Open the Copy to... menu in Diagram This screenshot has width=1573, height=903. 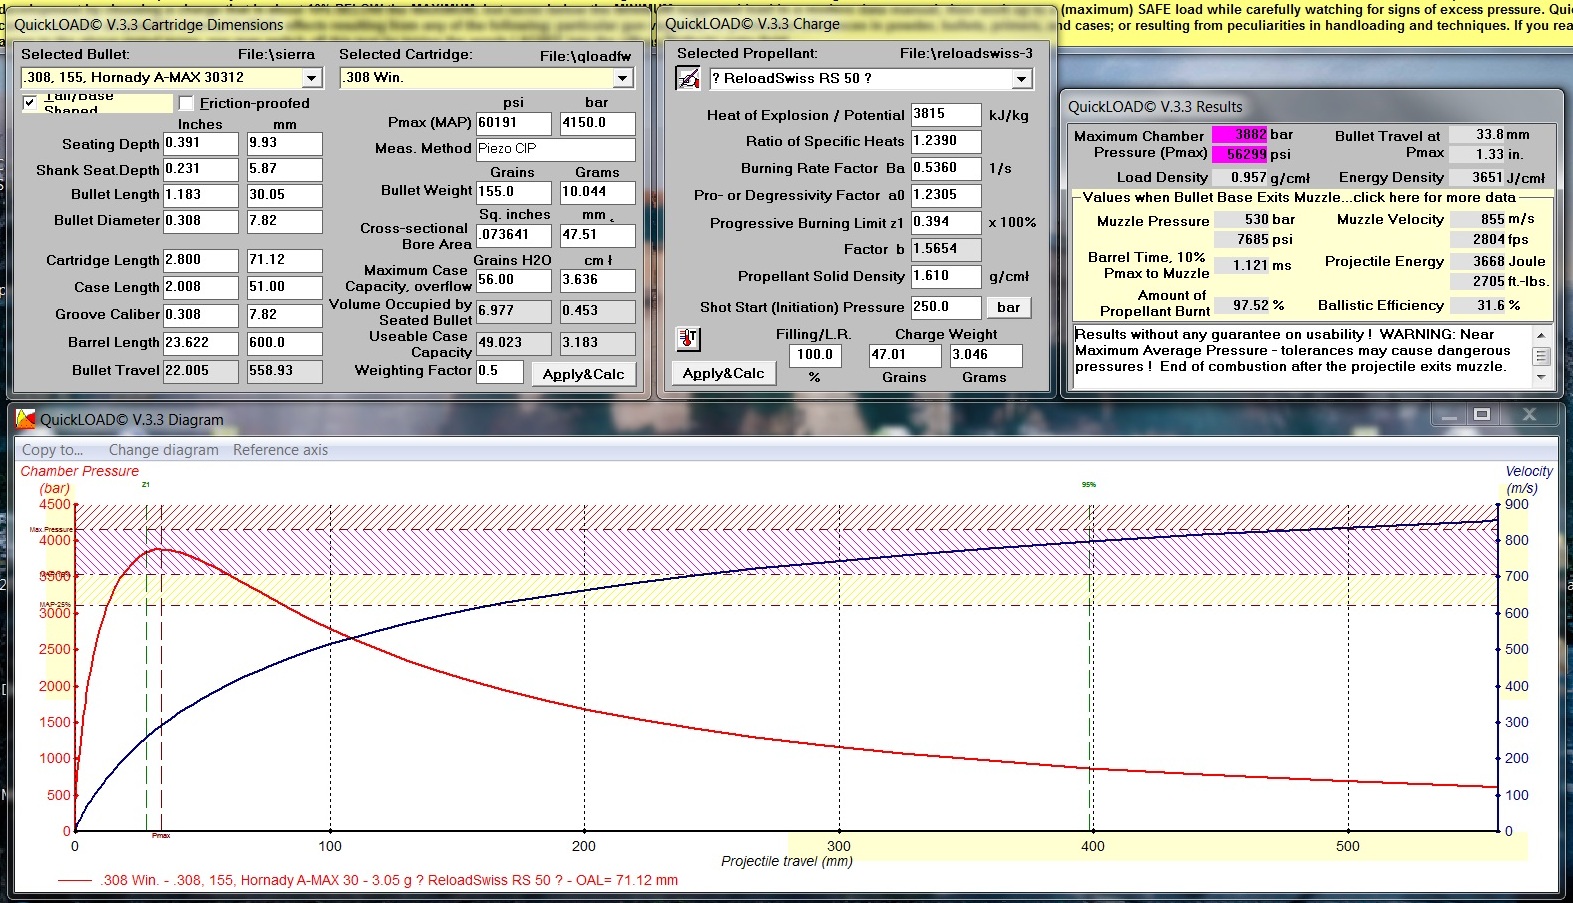pos(53,450)
